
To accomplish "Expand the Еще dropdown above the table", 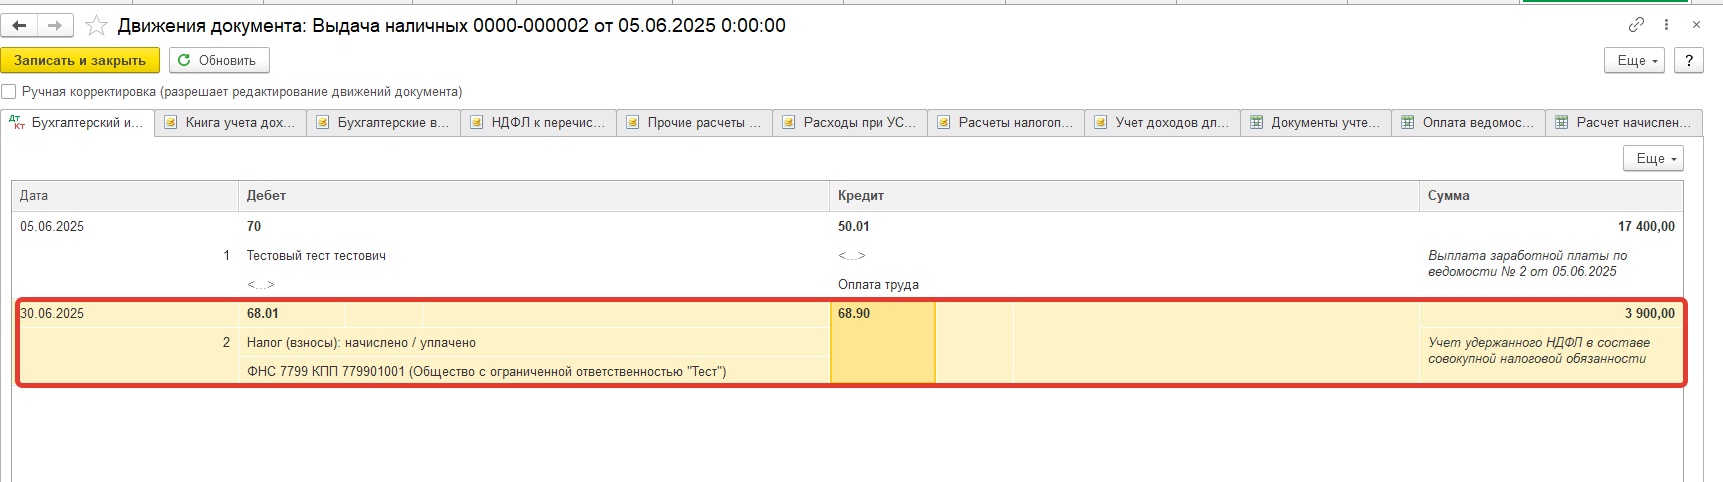I will [1653, 158].
